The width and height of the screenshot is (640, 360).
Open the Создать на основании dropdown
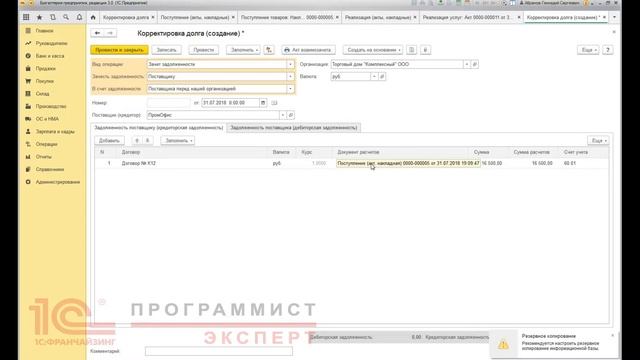[x=373, y=50]
